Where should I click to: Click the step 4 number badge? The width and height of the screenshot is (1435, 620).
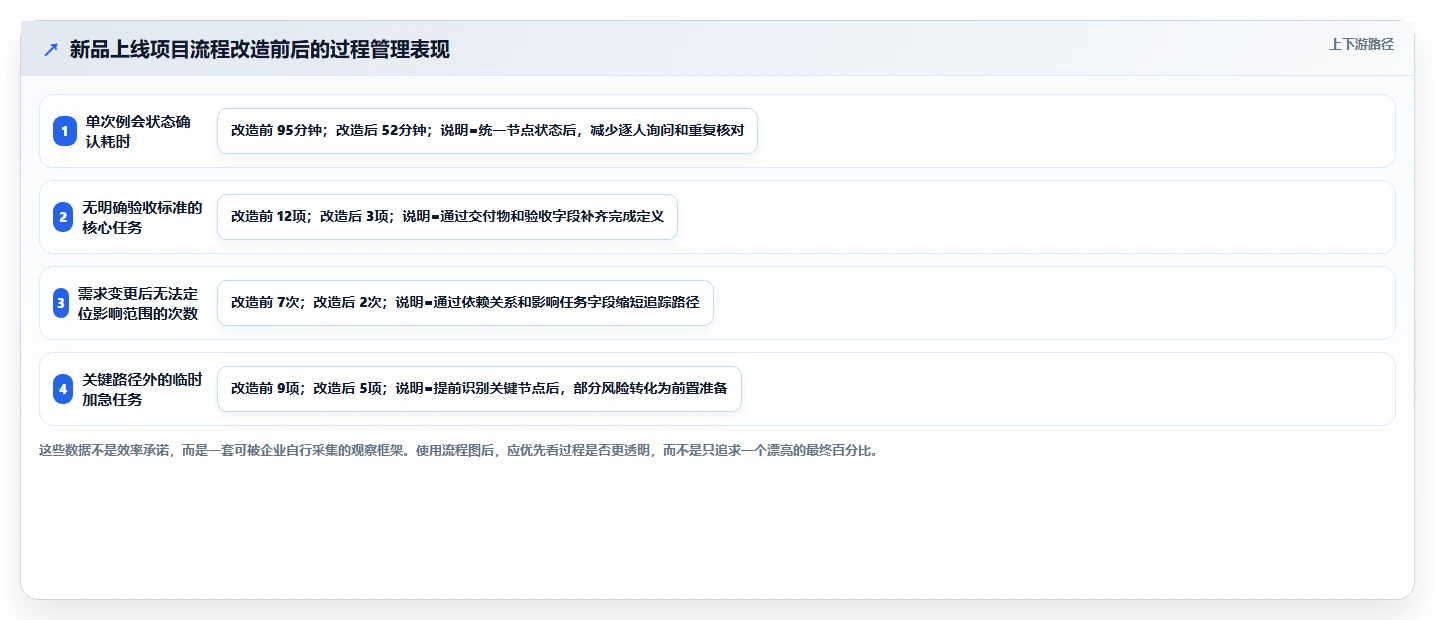click(x=65, y=389)
